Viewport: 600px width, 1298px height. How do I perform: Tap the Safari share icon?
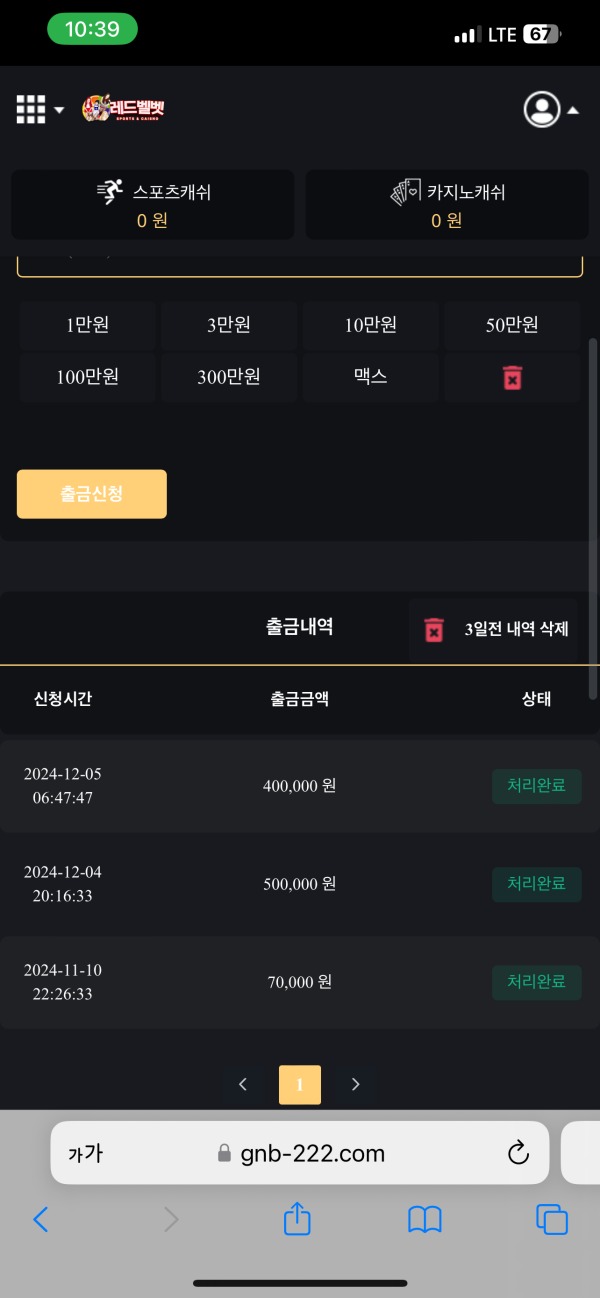coord(296,1219)
